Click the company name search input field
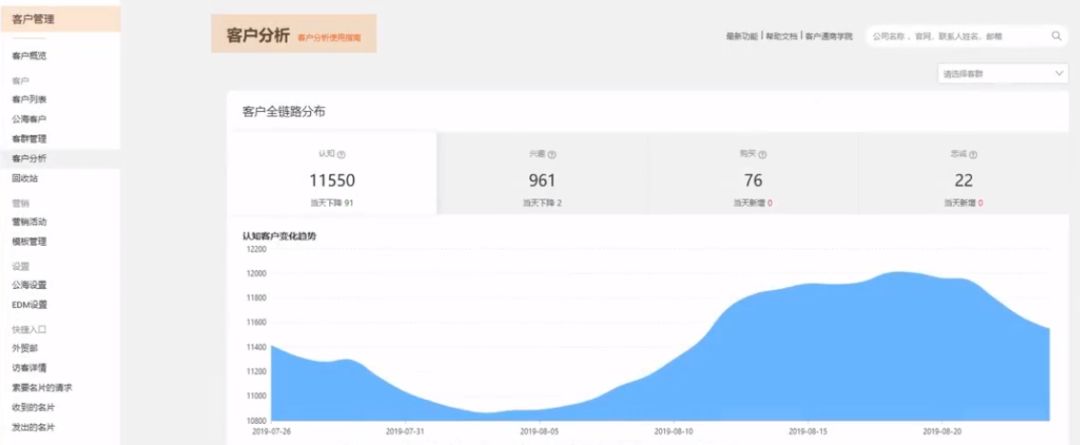Viewport: 1080px width, 445px height. coord(957,37)
